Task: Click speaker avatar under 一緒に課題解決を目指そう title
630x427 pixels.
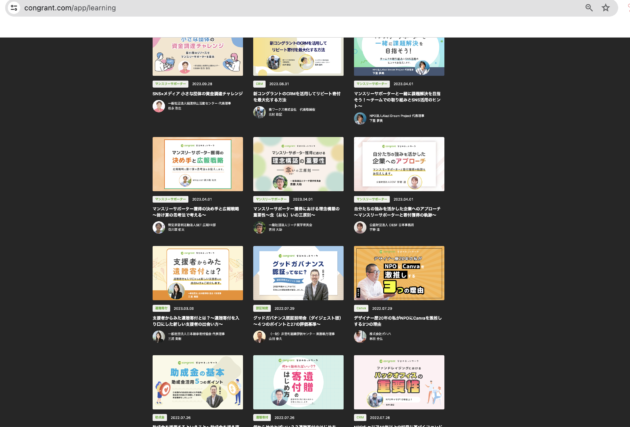Action: point(360,118)
